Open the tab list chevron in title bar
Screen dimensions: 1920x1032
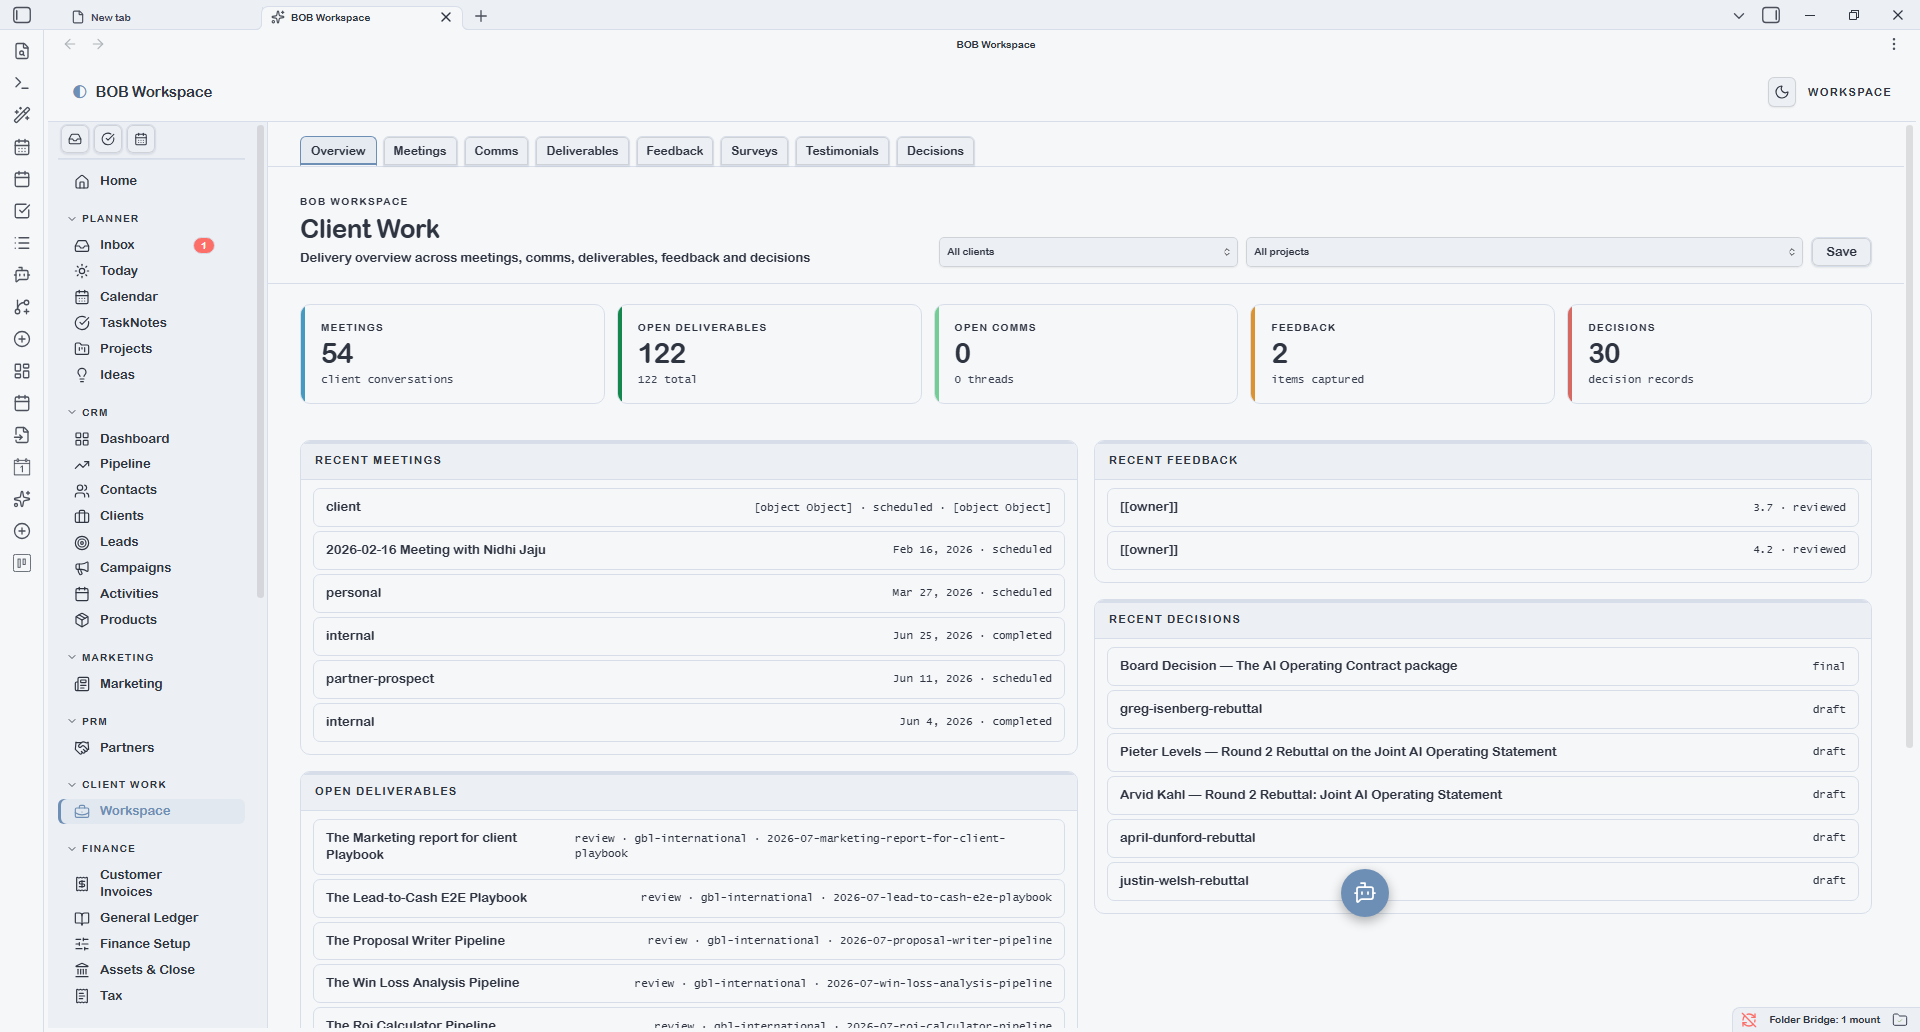click(x=1739, y=16)
